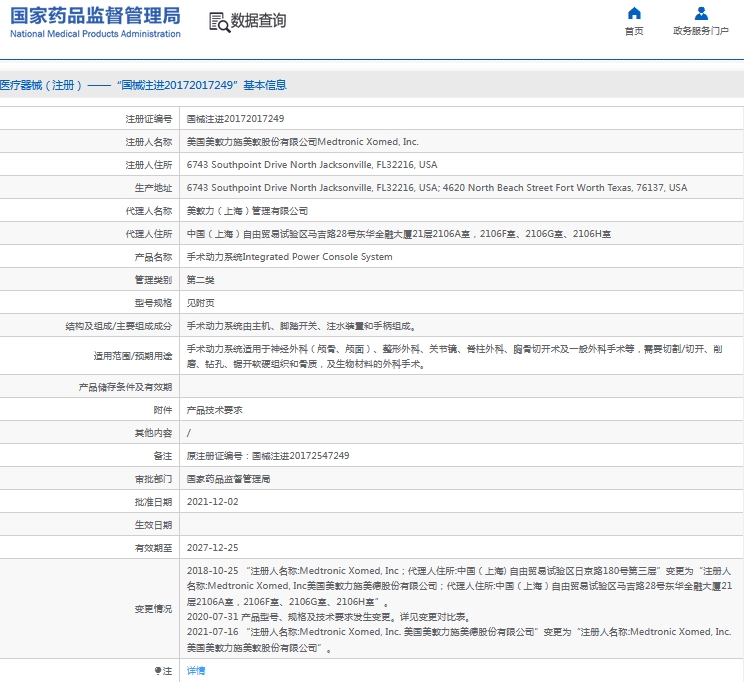The width and height of the screenshot is (744, 682).
Task: Click the 代理人住所 row label
Action: tap(149, 234)
